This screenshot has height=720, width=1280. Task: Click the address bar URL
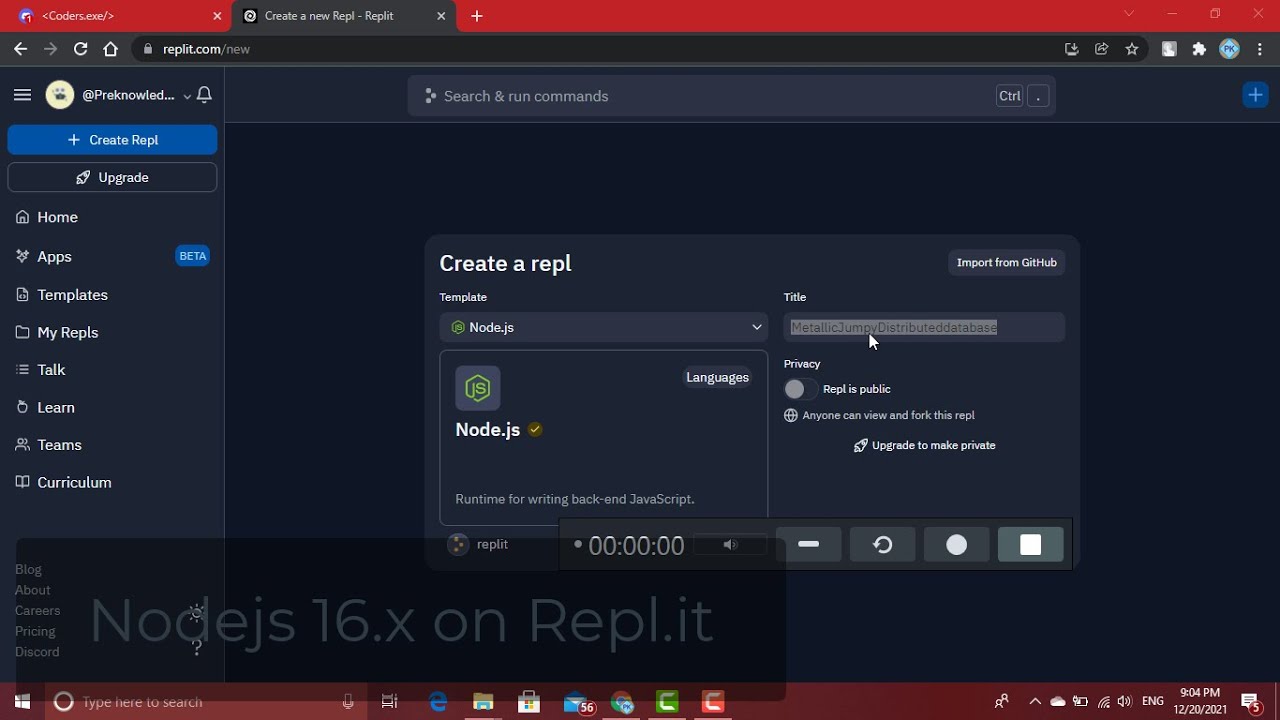pos(206,49)
